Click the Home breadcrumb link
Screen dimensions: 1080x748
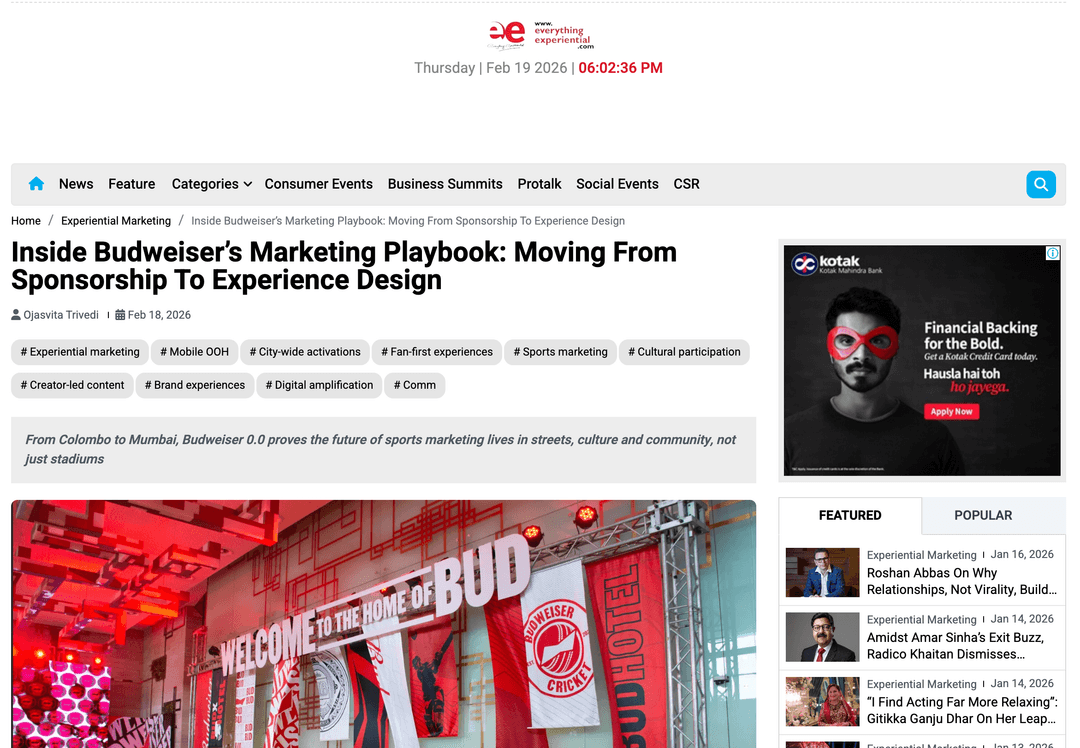[26, 220]
